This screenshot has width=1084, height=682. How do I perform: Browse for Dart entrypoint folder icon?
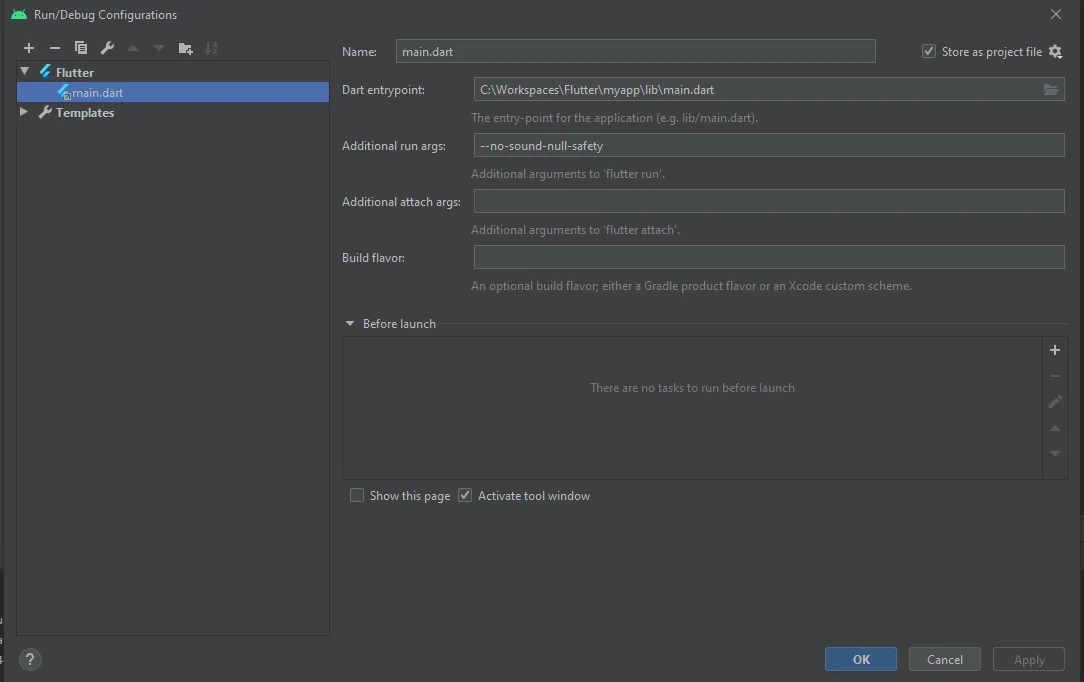tap(1051, 90)
